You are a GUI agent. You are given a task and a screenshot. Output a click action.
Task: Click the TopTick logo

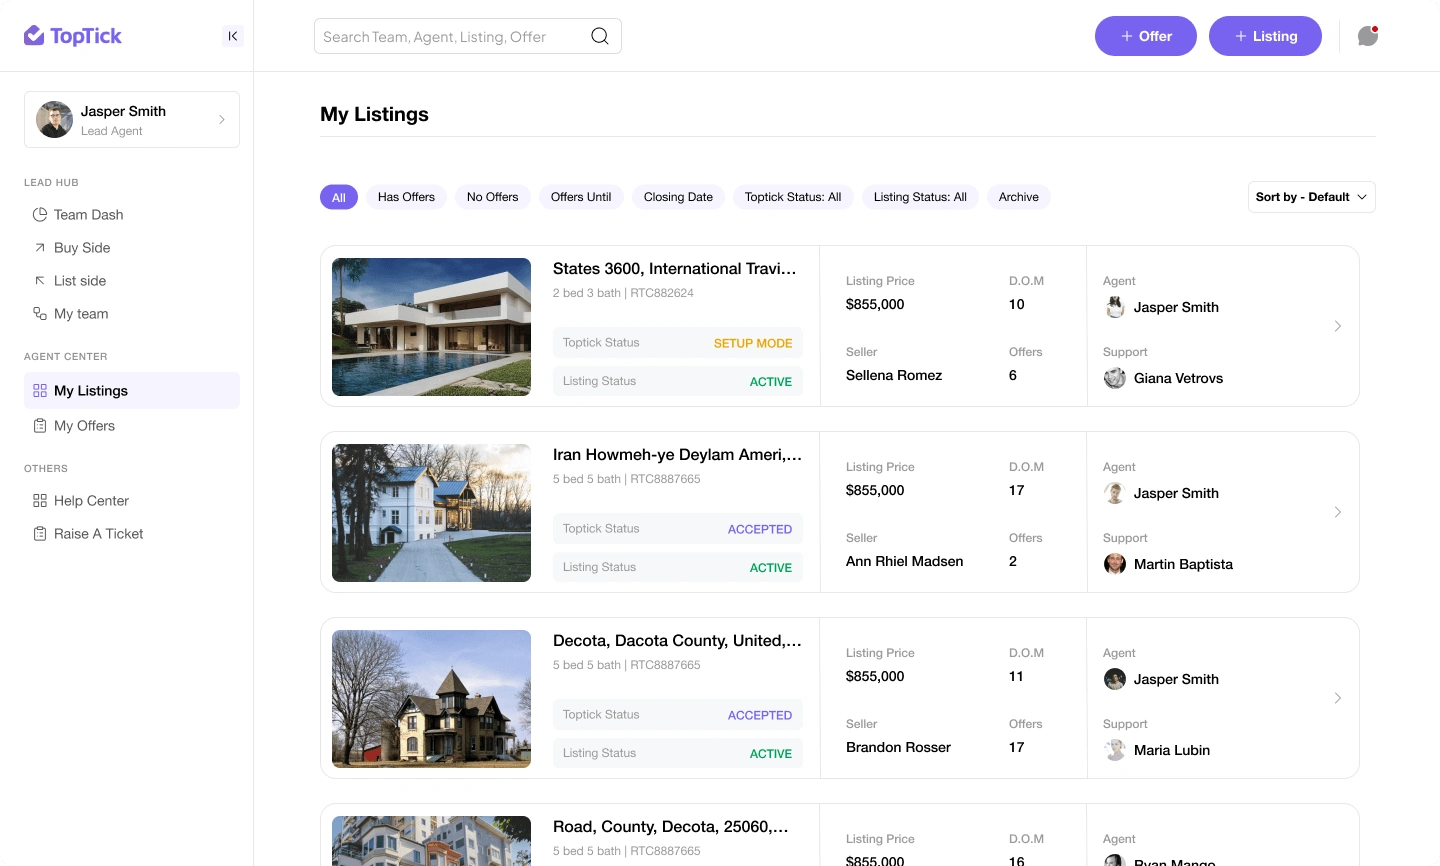click(73, 36)
